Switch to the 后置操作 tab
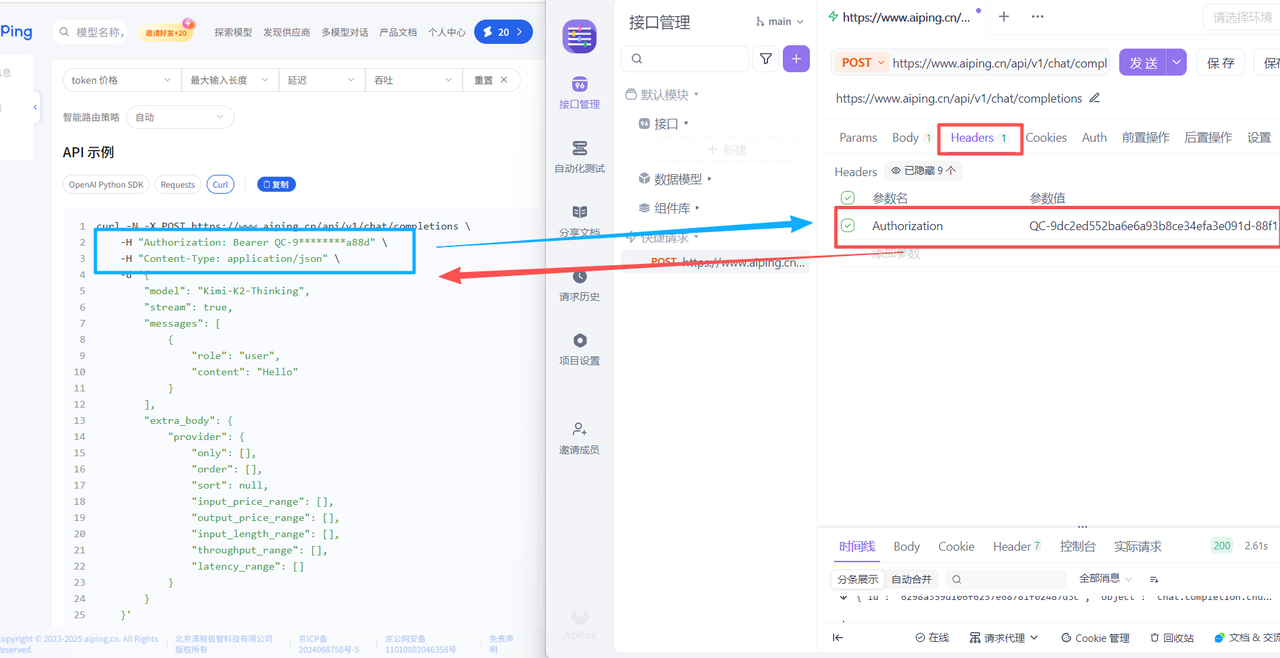This screenshot has width=1280, height=658. (1208, 137)
